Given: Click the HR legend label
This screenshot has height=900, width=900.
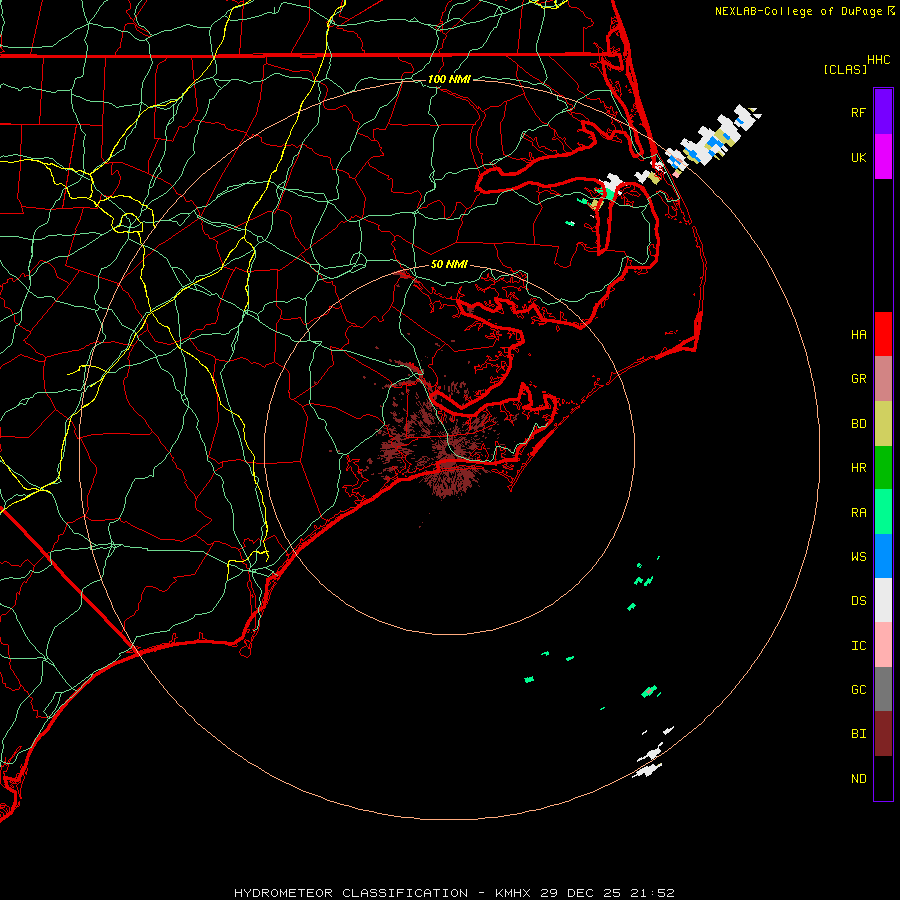Looking at the screenshot, I should click(858, 468).
